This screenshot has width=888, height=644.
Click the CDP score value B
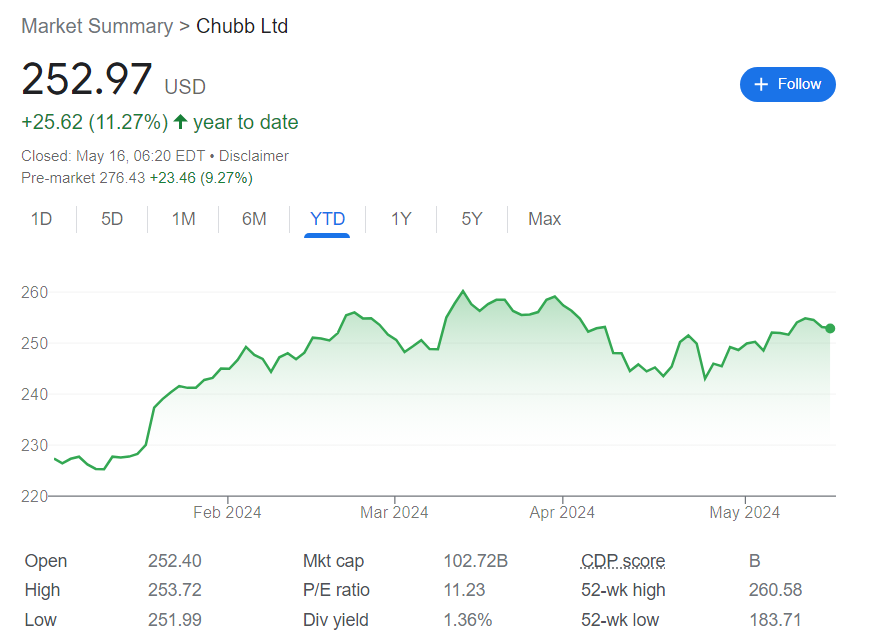(754, 561)
